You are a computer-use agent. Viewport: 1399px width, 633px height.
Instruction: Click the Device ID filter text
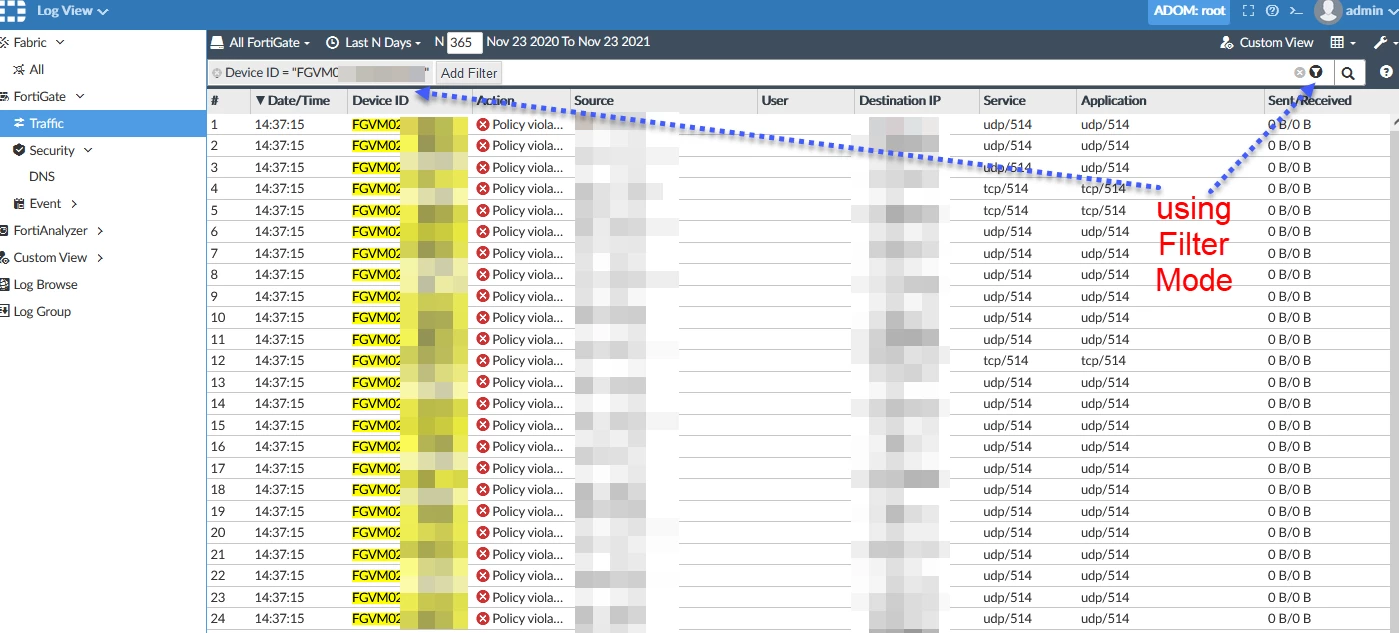click(x=327, y=73)
